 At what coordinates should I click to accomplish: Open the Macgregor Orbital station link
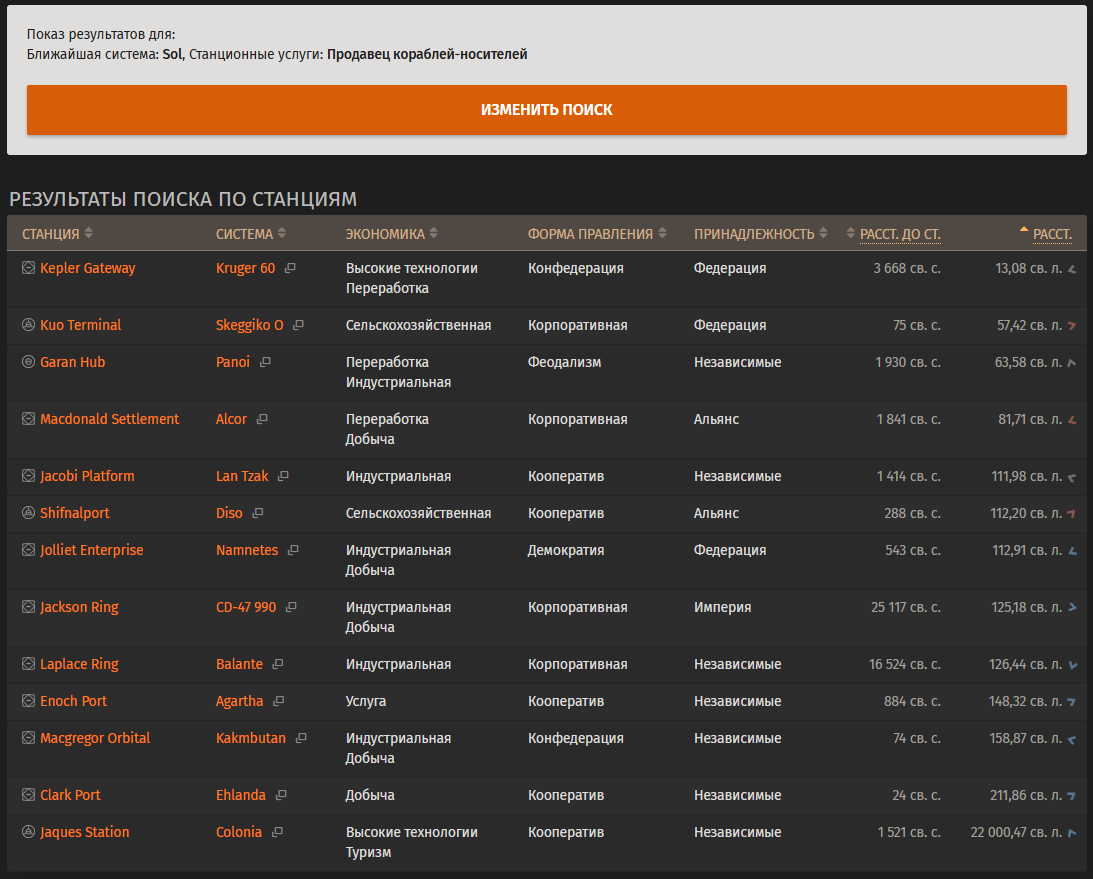(x=95, y=738)
